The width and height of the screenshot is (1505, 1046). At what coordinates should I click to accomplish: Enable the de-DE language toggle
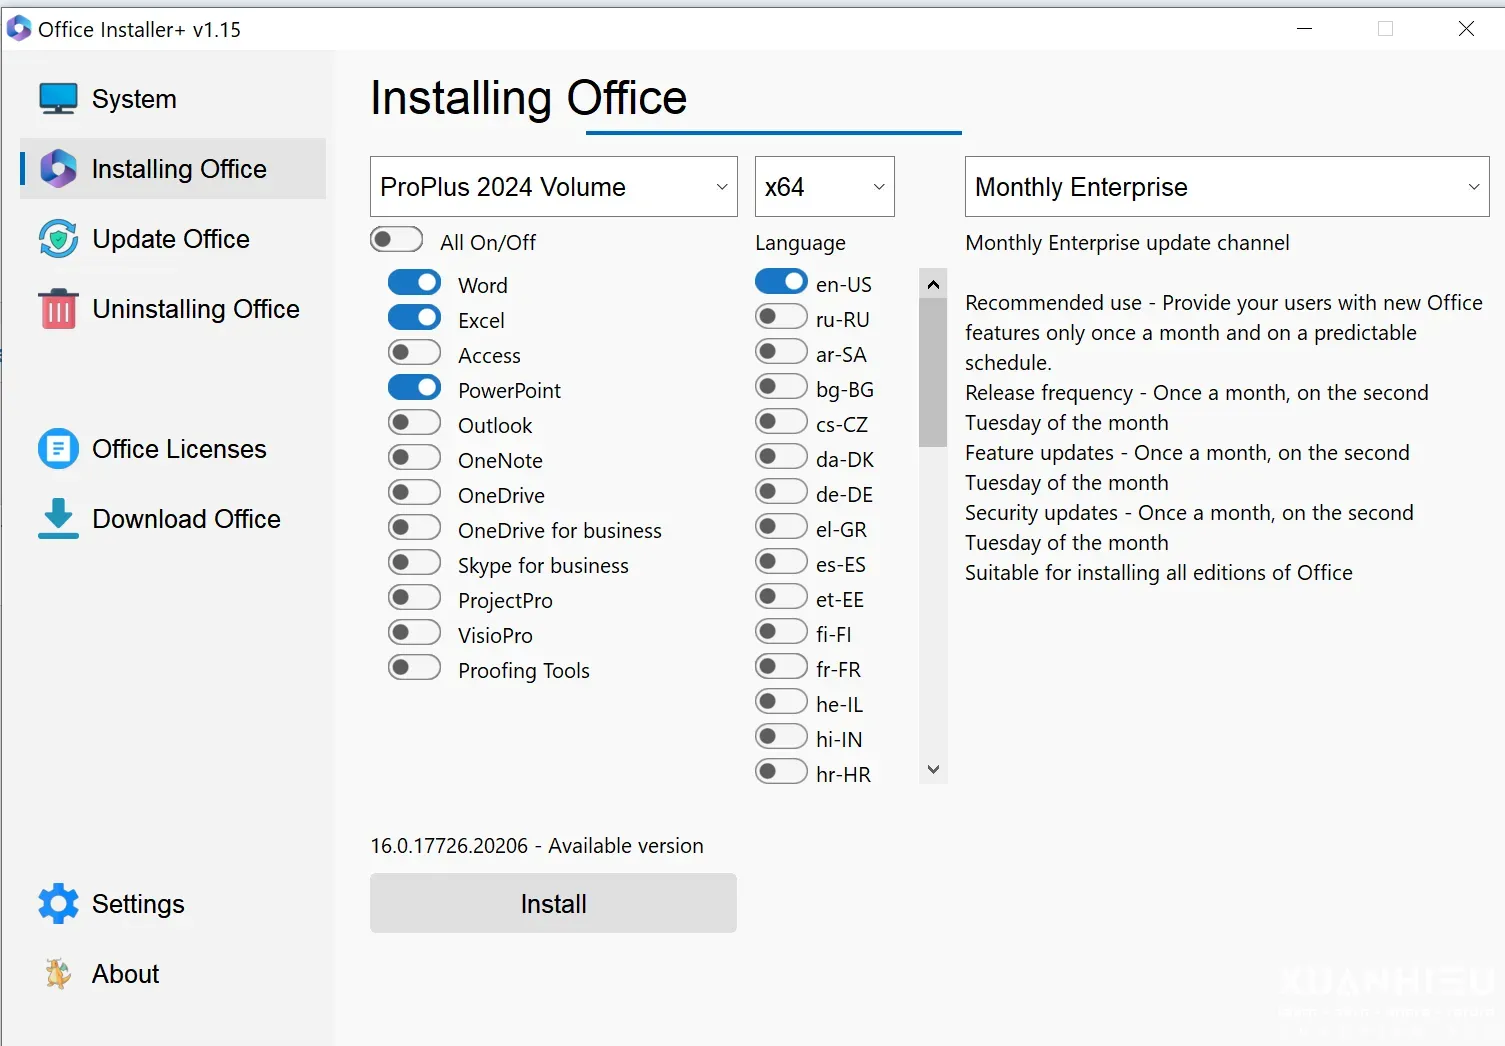point(781,492)
